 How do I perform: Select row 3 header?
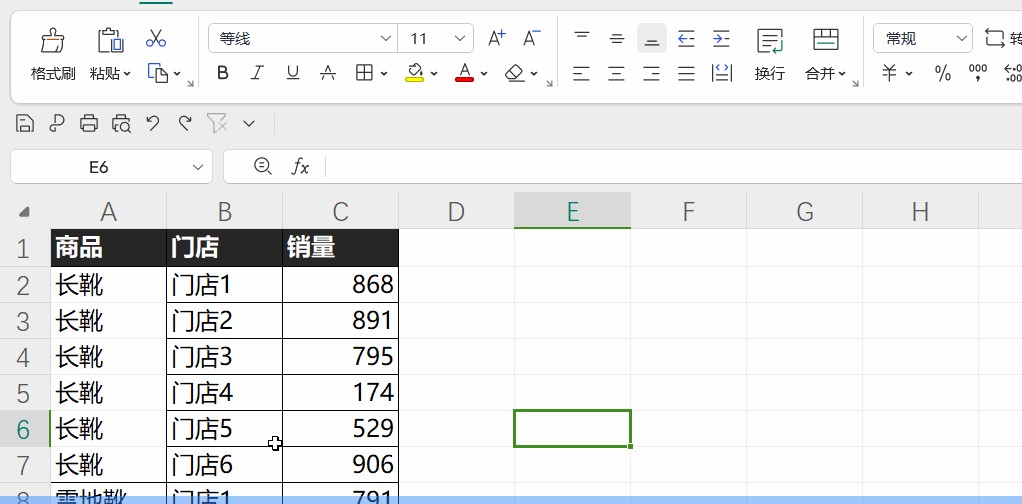(x=23, y=321)
